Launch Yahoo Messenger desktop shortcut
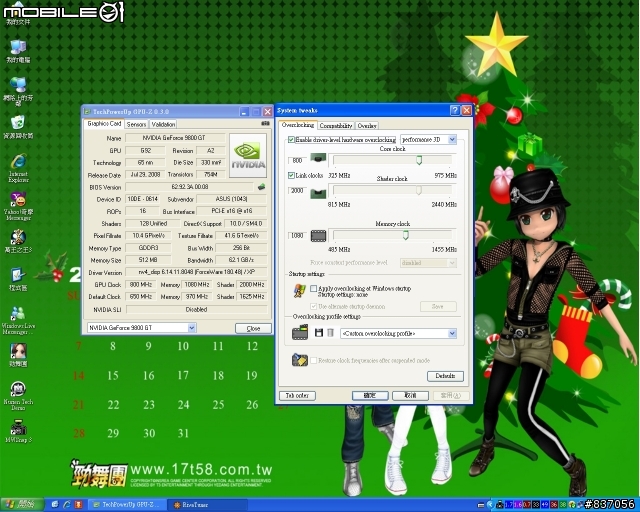This screenshot has height=512, width=640. pyautogui.click(x=18, y=206)
